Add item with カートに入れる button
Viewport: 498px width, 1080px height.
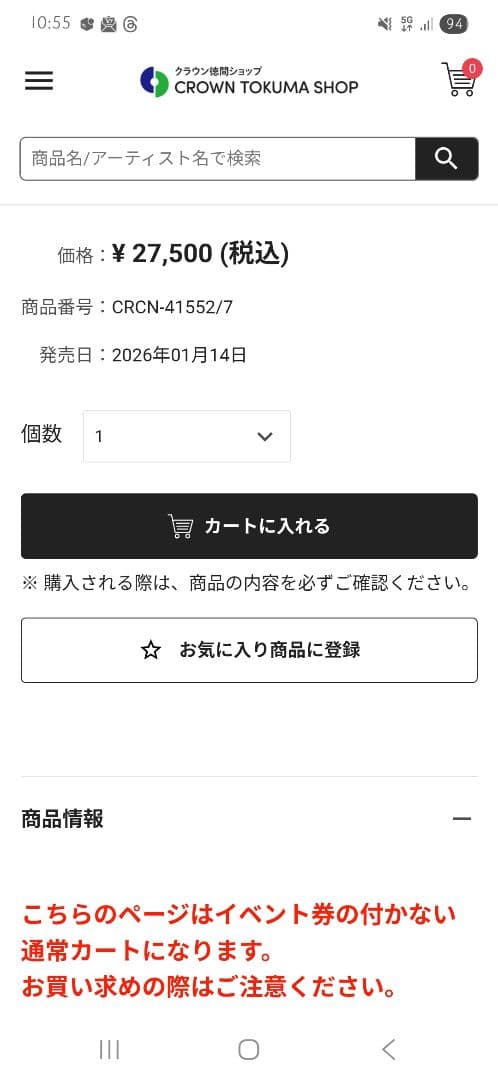tap(249, 526)
